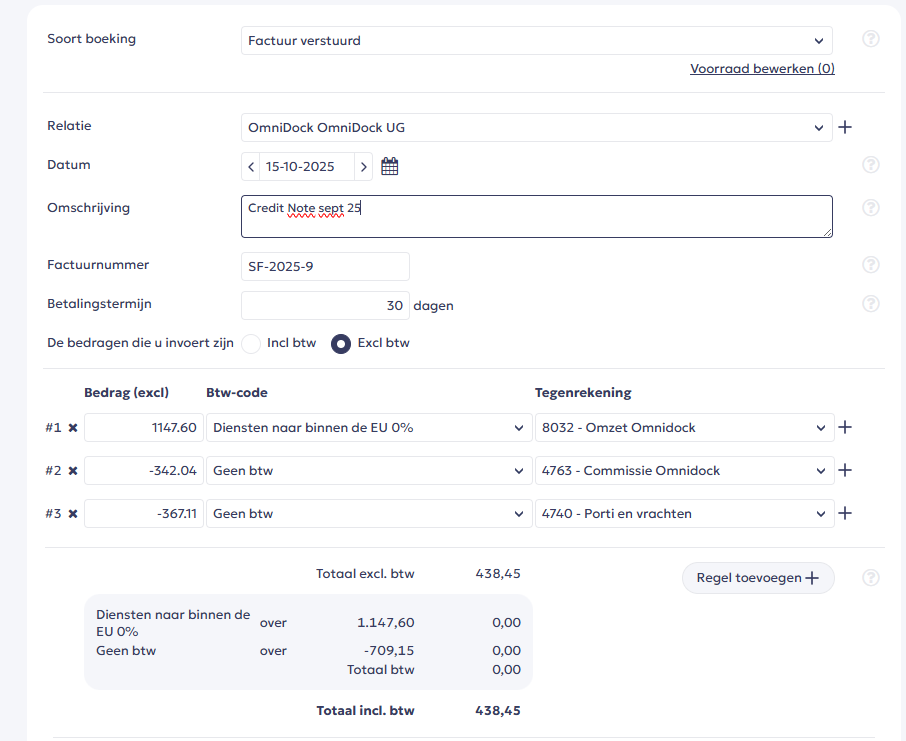Delete booking line #3 with X

click(x=72, y=514)
